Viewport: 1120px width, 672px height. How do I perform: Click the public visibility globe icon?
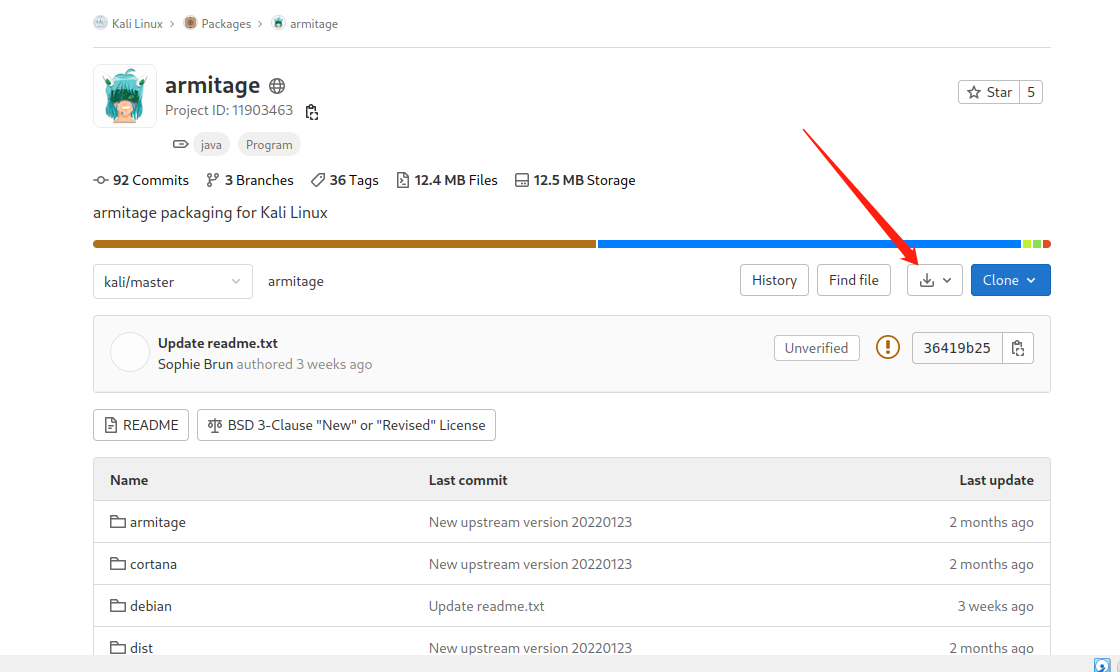point(277,86)
